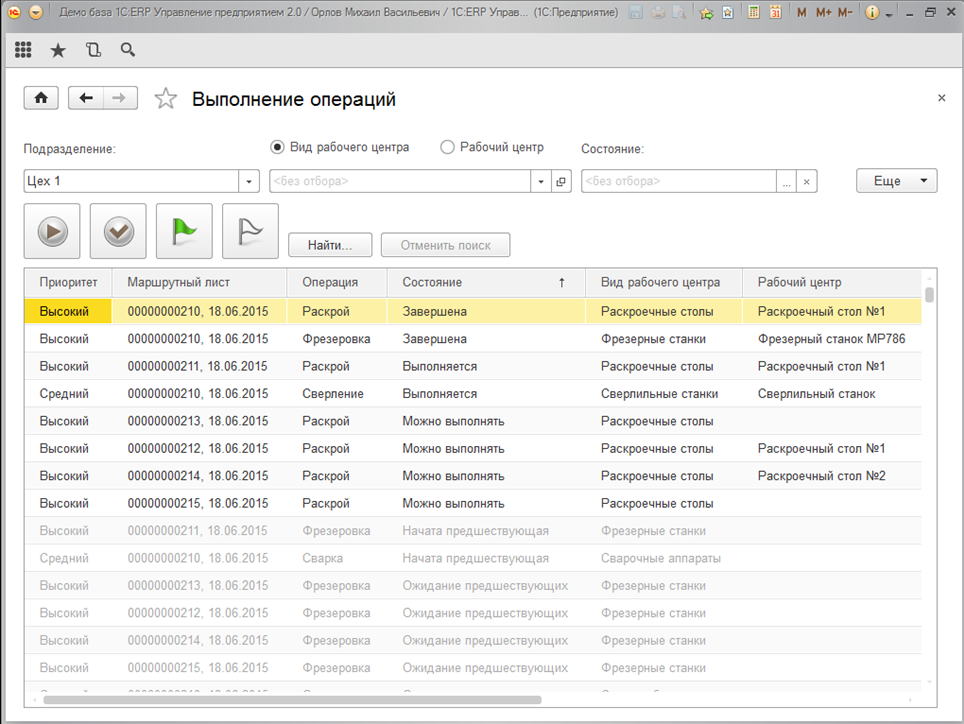Open global search magnifier icon
Screen dimensions: 964x724
coord(128,50)
